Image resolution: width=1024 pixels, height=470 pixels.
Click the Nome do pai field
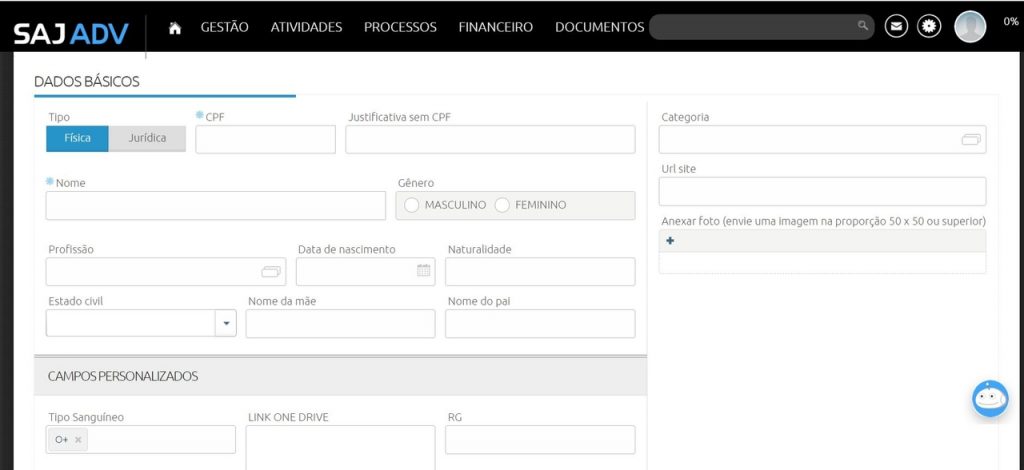[x=540, y=324]
